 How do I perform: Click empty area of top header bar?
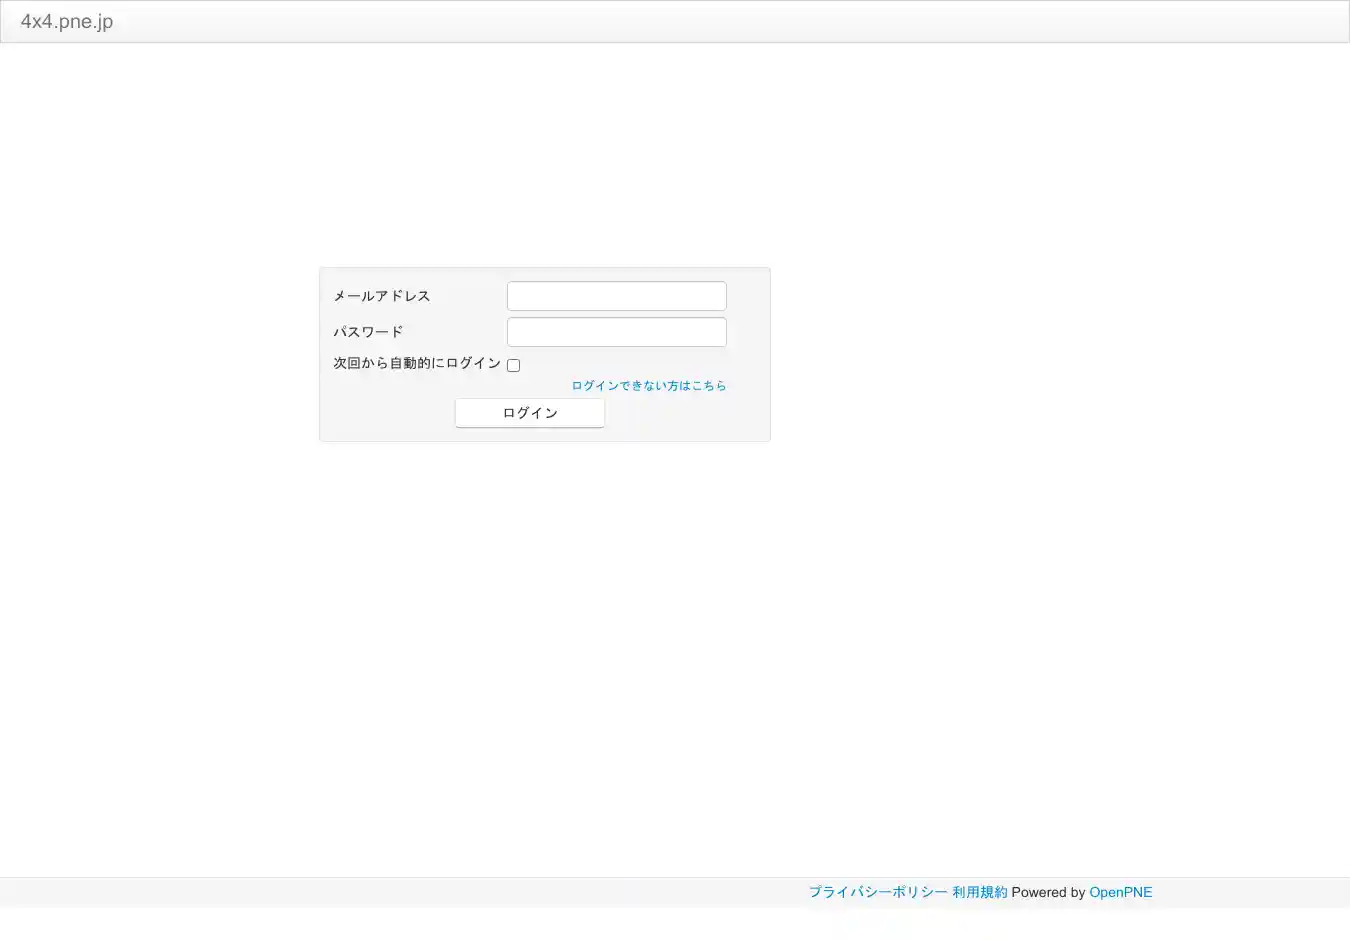[700, 22]
